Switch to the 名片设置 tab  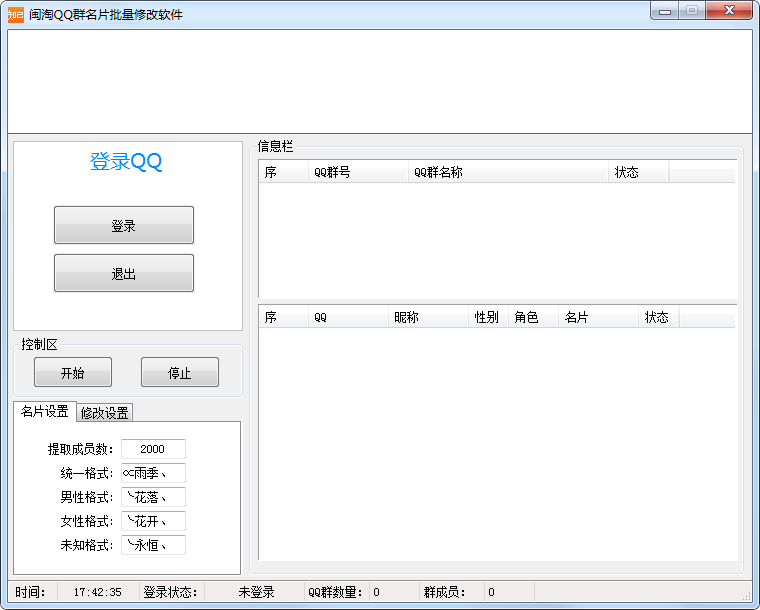(45, 411)
